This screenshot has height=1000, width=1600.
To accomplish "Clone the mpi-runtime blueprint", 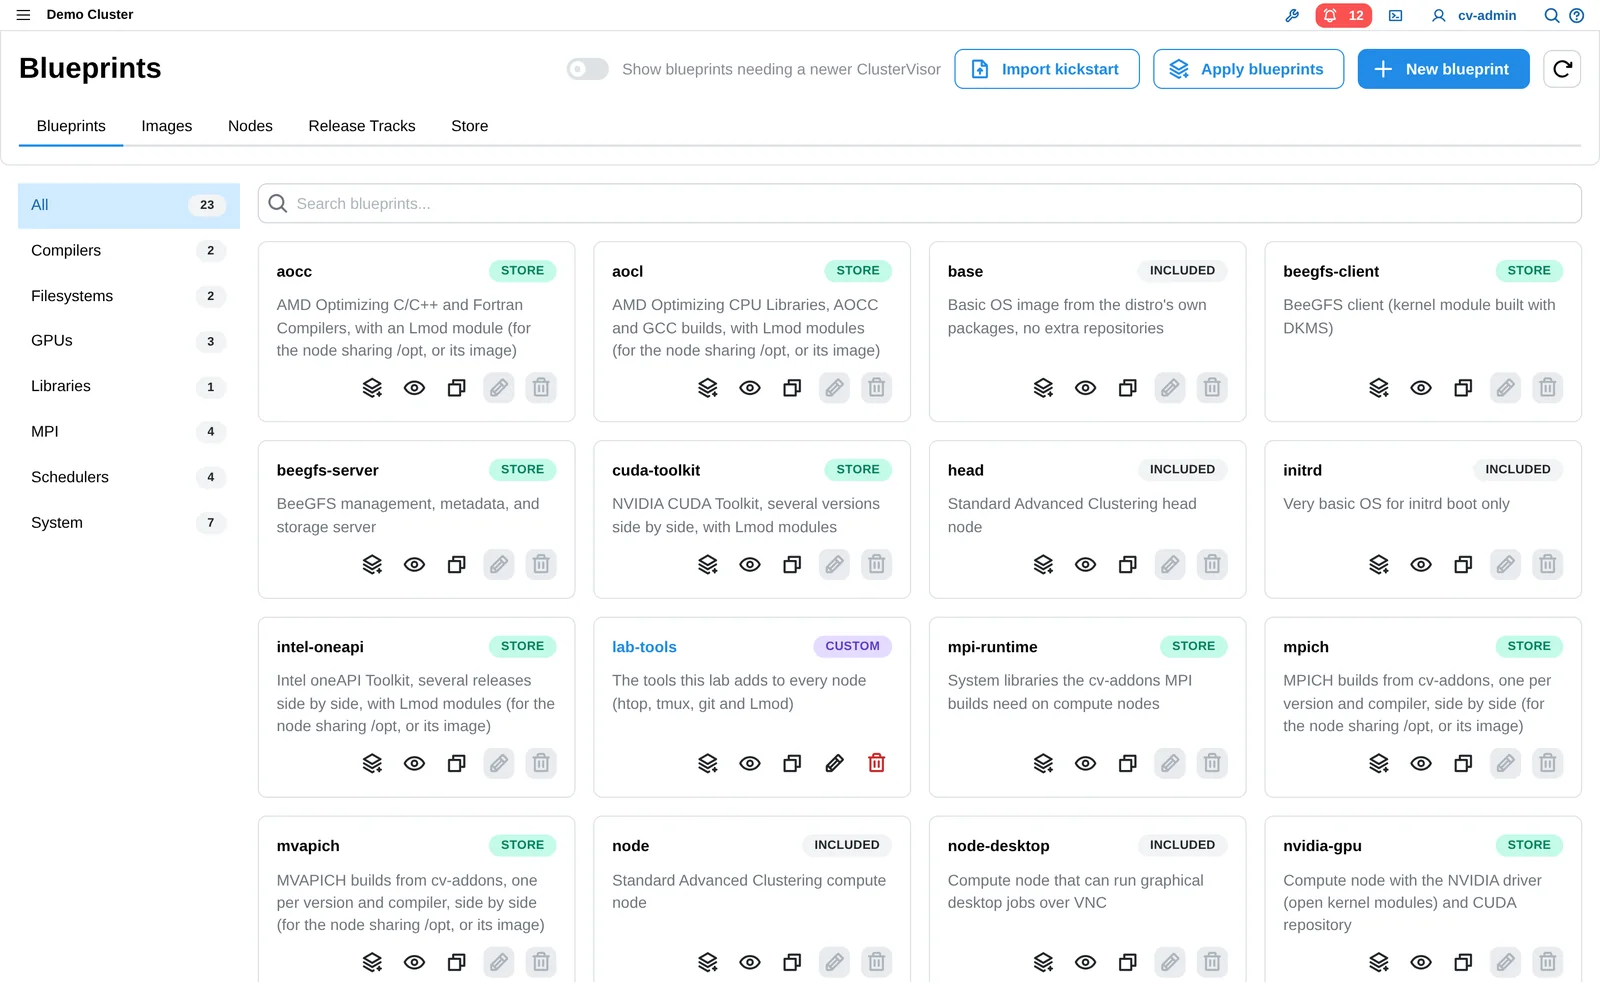I will click(x=1127, y=764).
